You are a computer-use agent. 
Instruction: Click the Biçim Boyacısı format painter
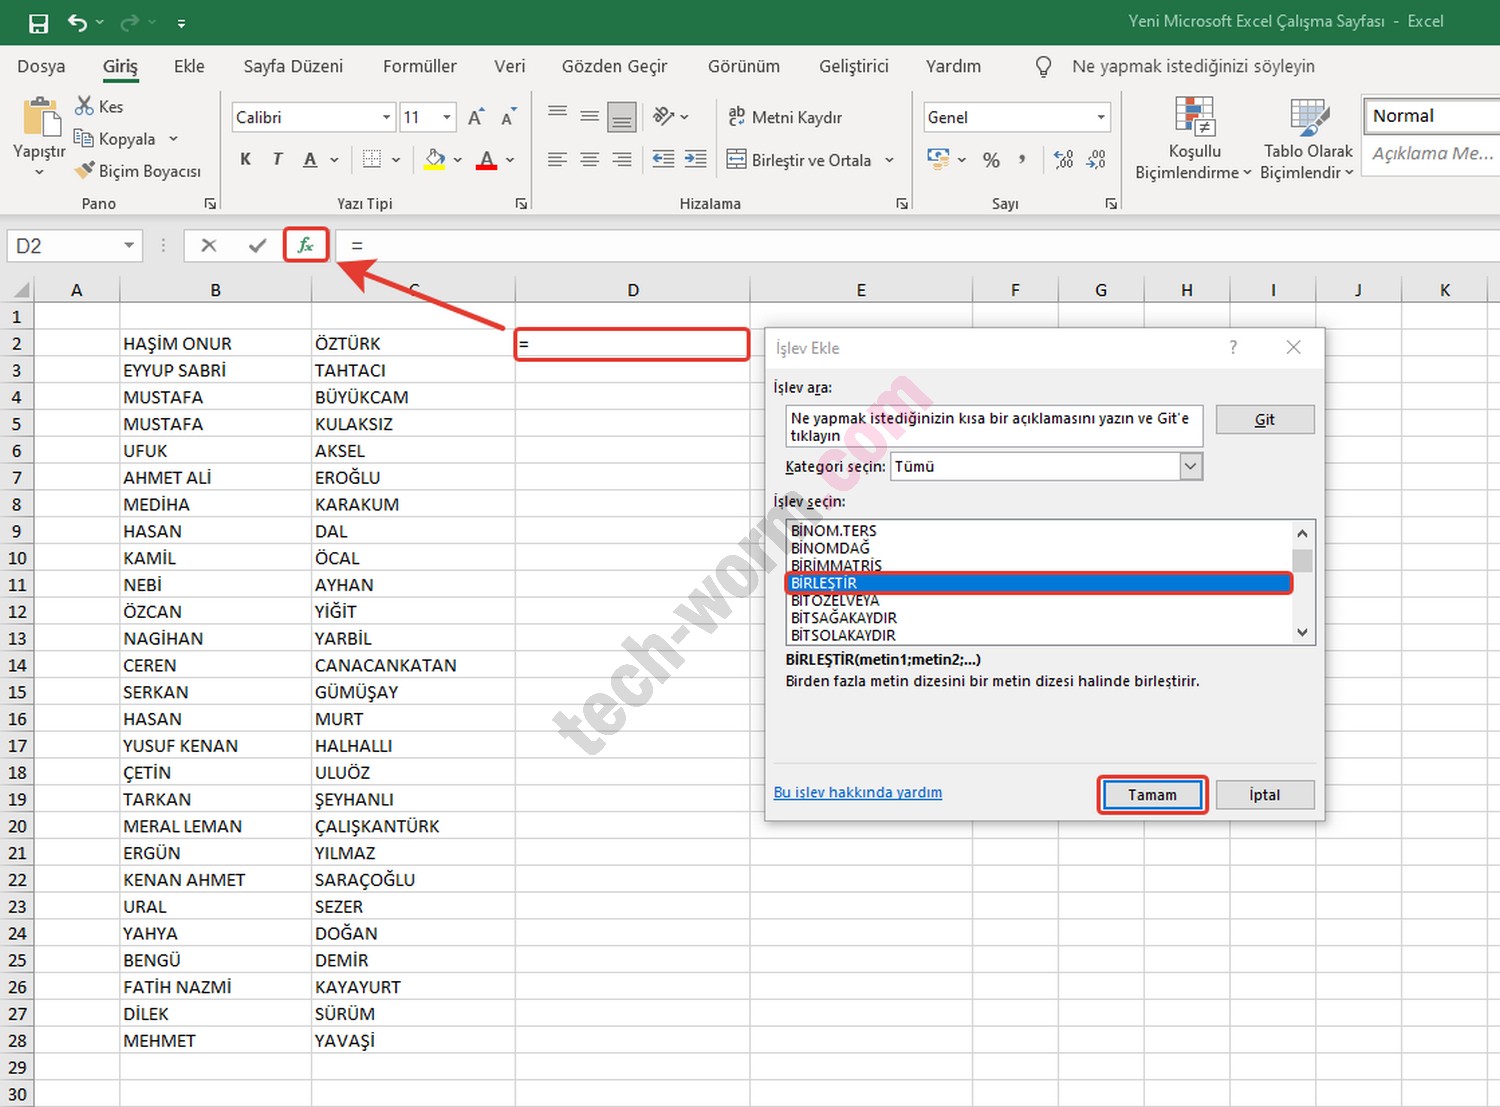tap(138, 171)
